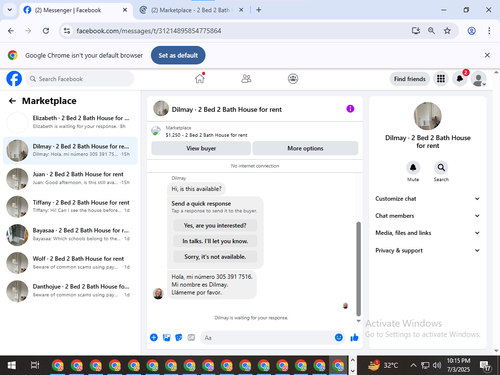Click Set as default button
The image size is (500, 375).
click(178, 55)
